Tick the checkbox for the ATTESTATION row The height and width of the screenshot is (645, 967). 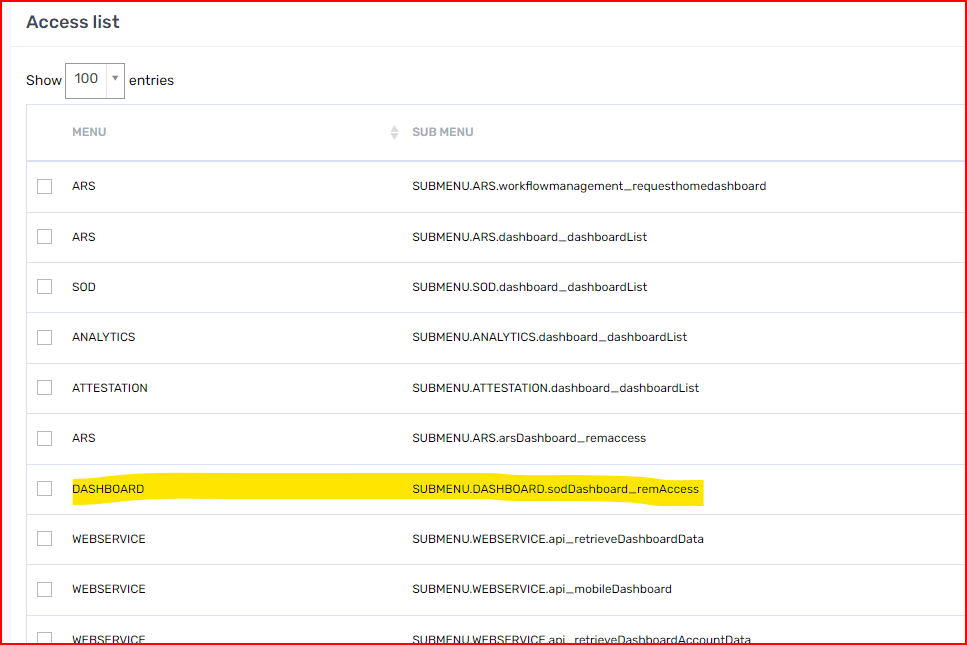pos(44,387)
